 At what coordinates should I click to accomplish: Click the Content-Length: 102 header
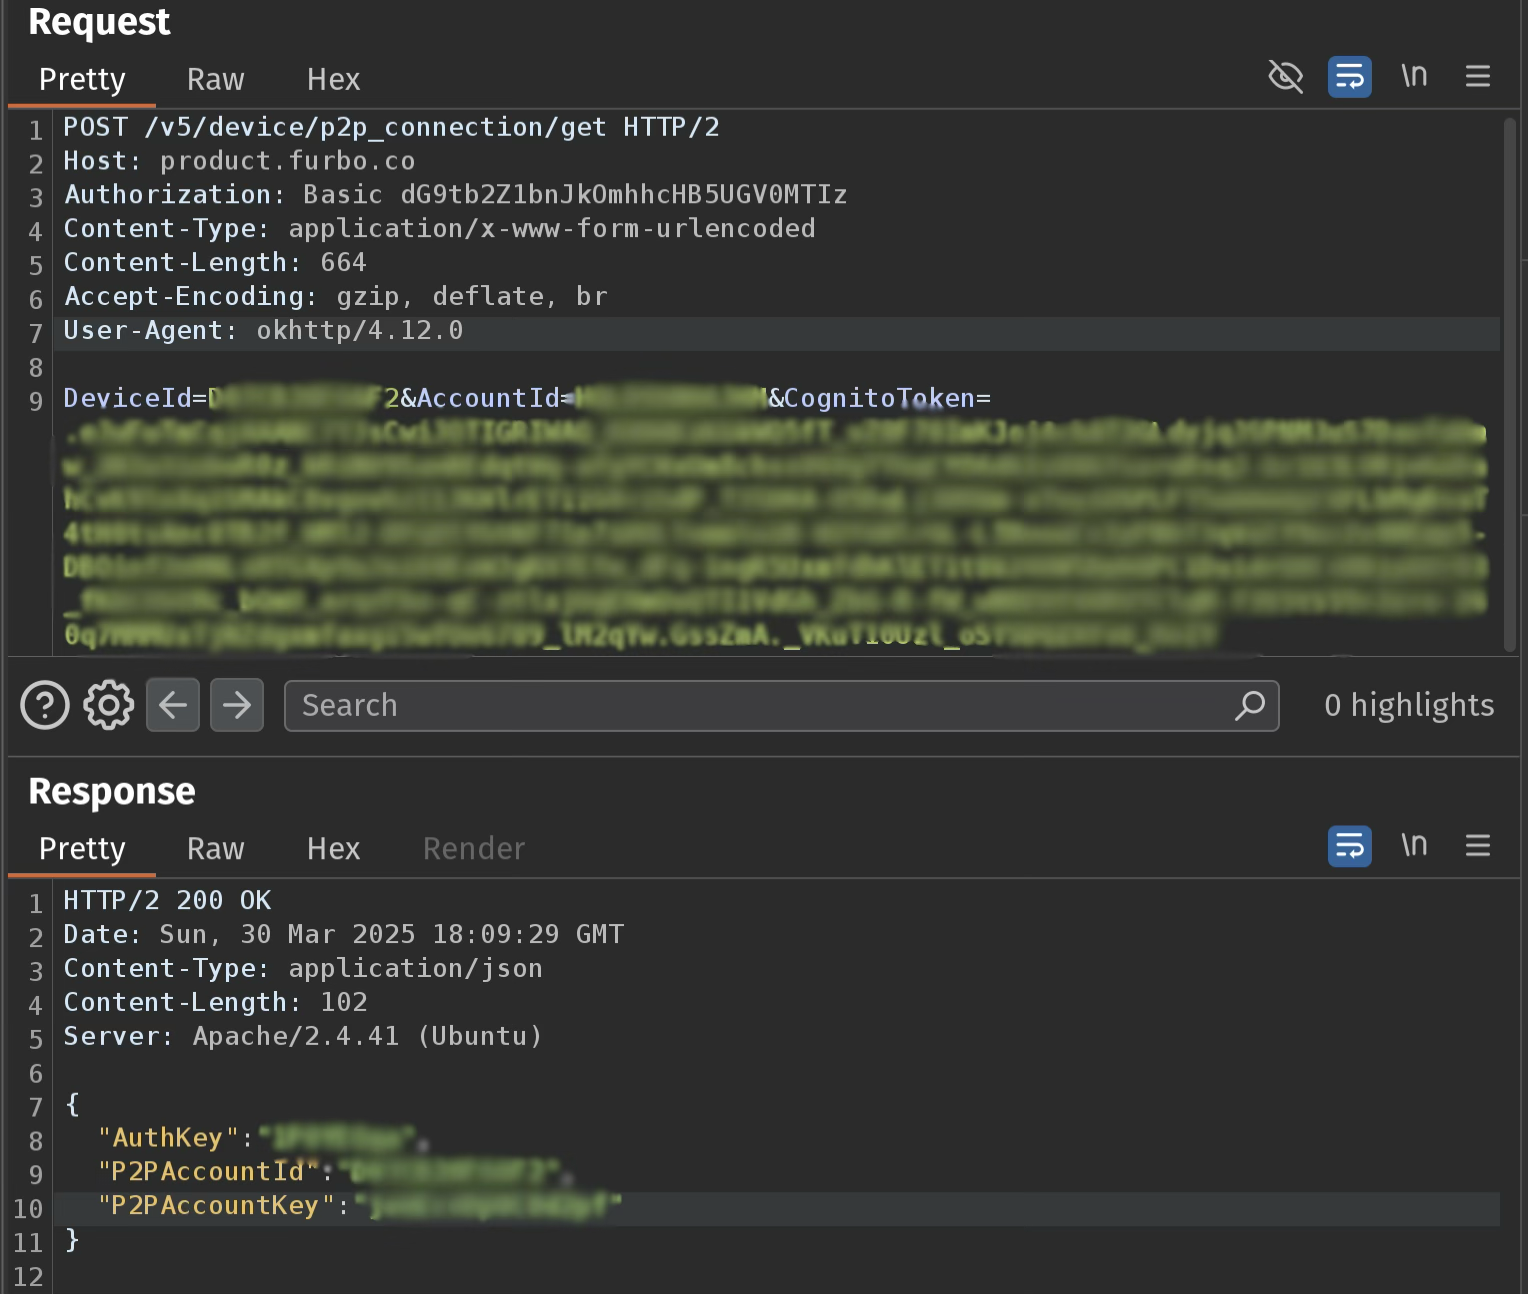click(216, 1002)
